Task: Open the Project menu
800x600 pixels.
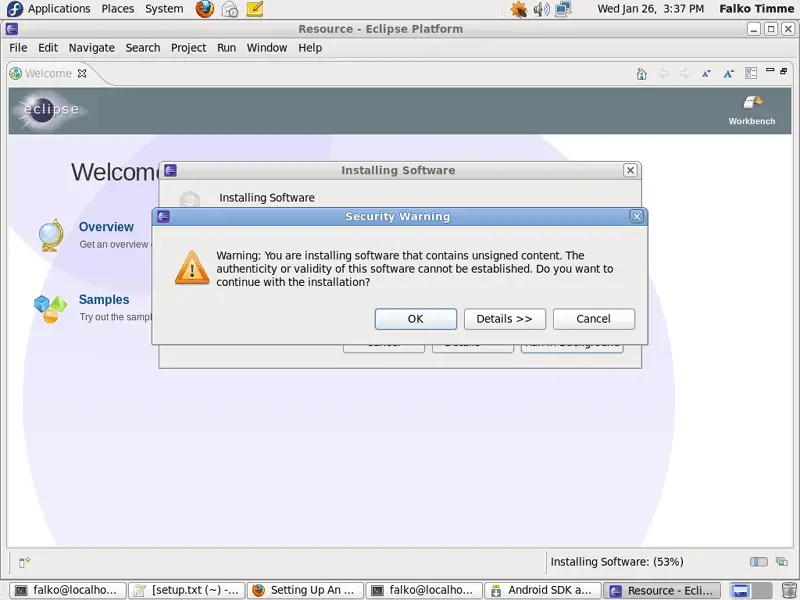Action: 188,47
